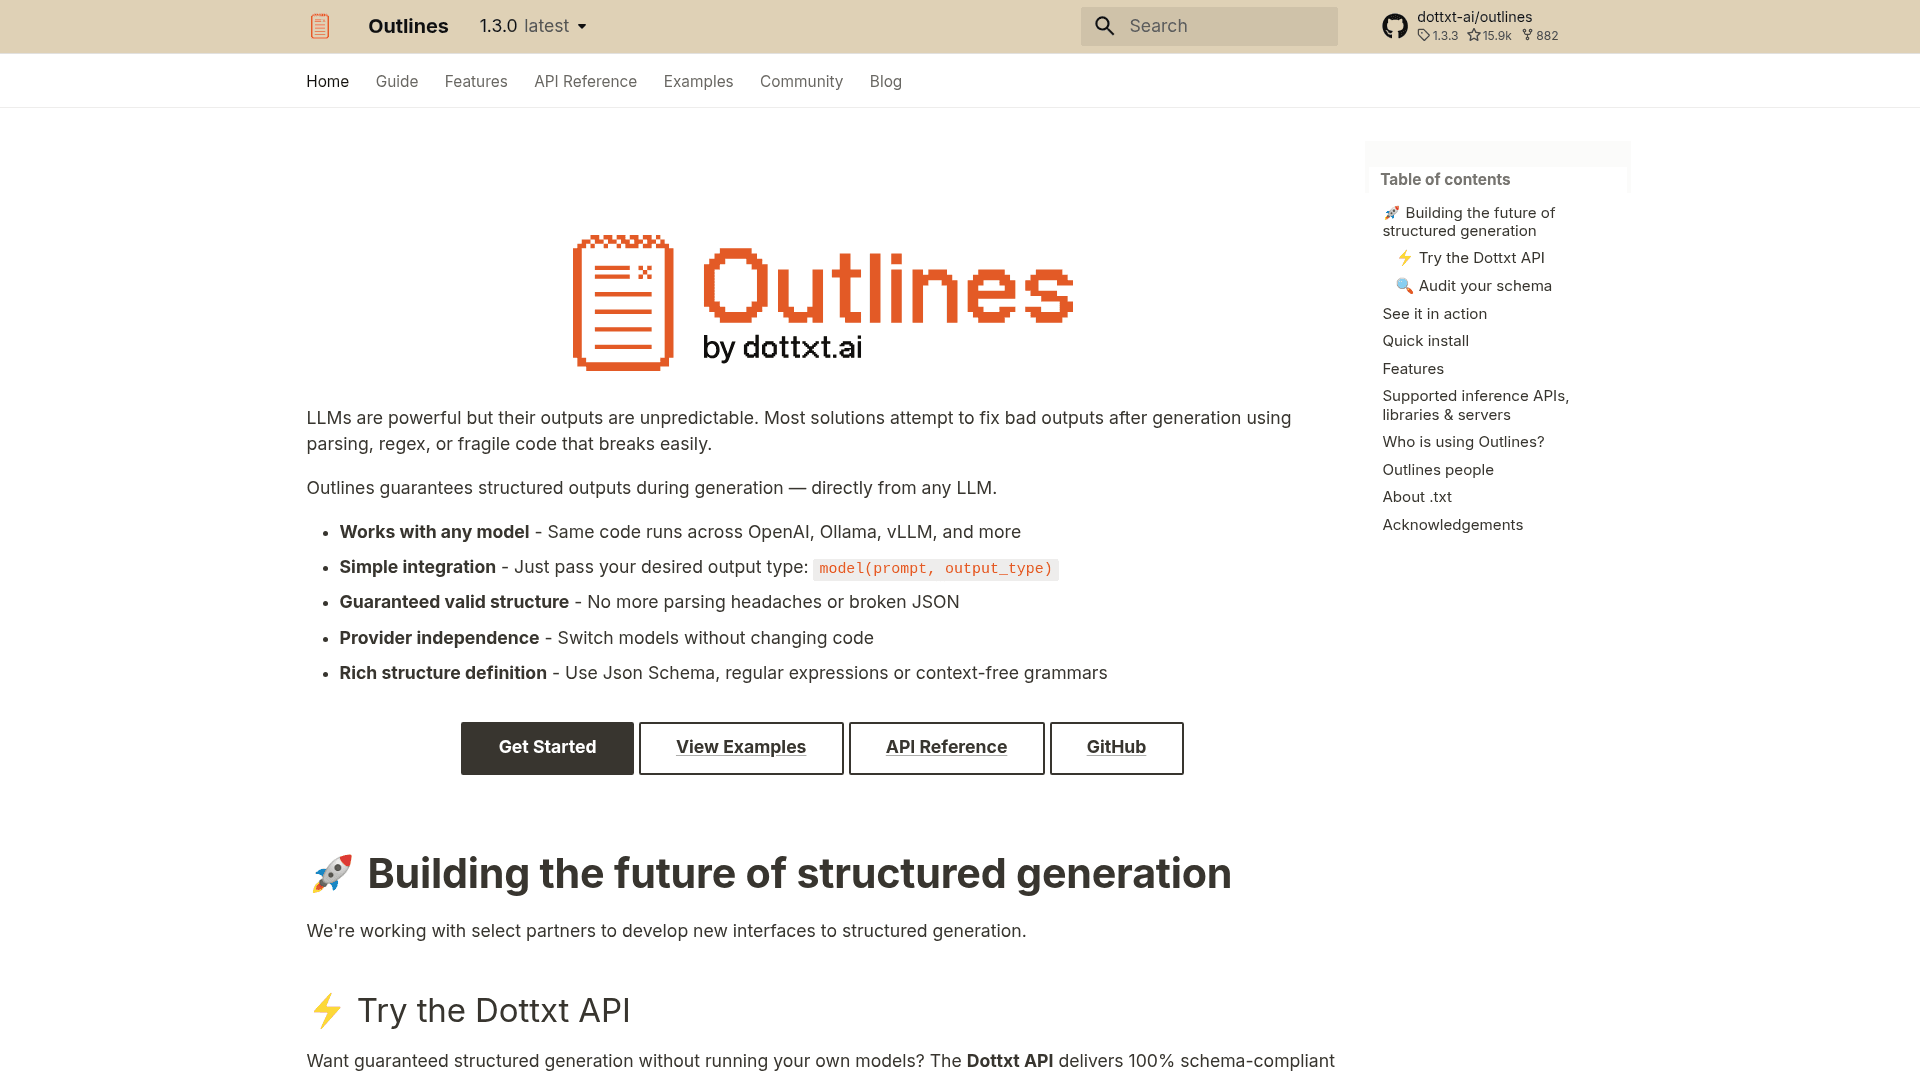The image size is (1920, 1080).
Task: Open the 1.3.0 latest version dropdown
Action: tap(533, 26)
